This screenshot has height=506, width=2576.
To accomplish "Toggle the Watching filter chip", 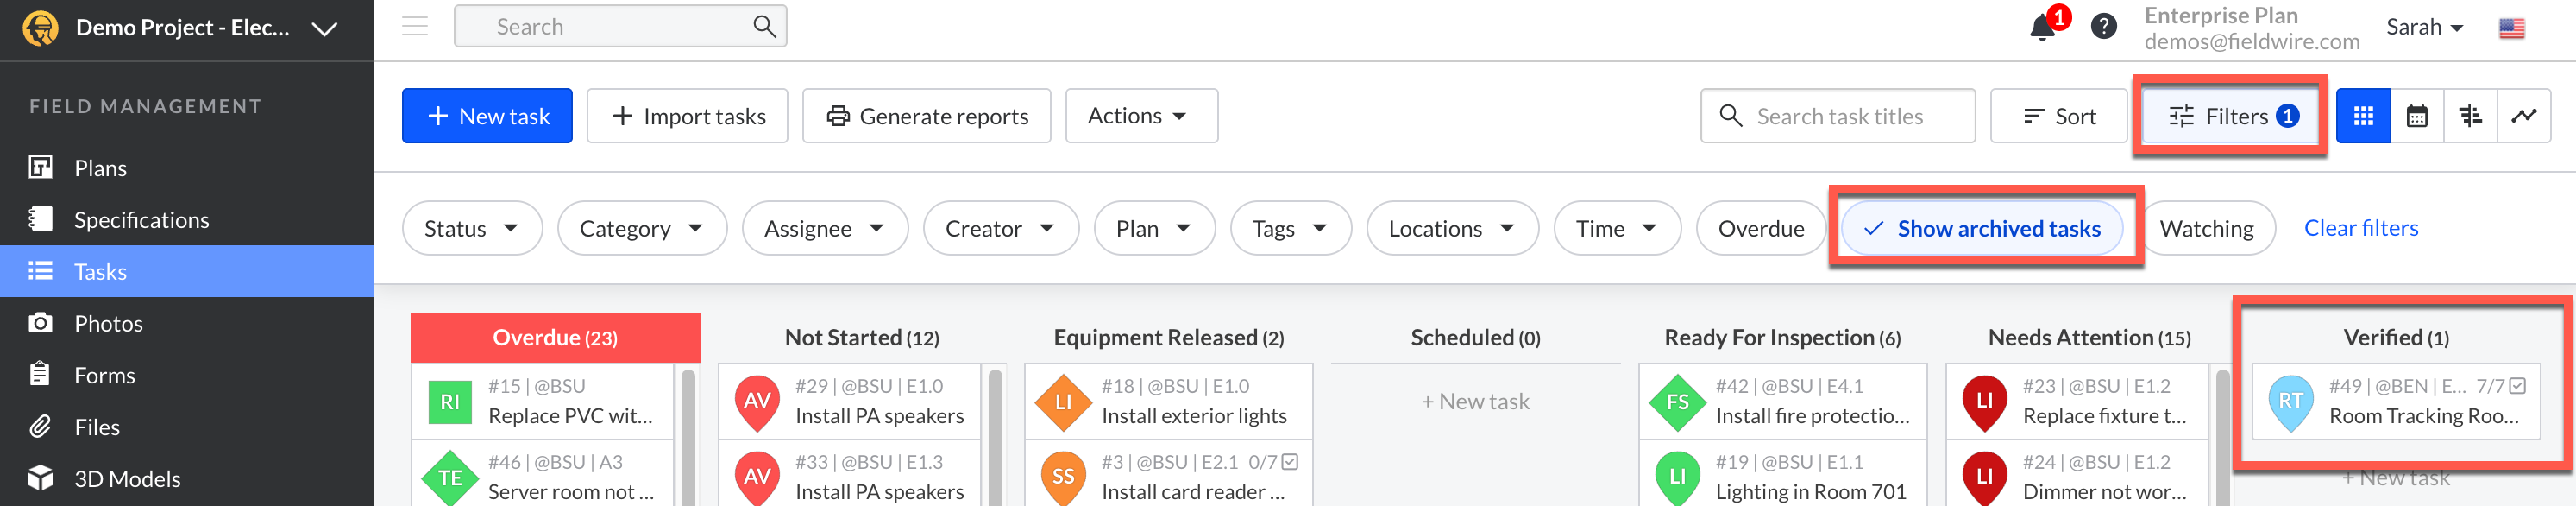I will (x=2206, y=229).
